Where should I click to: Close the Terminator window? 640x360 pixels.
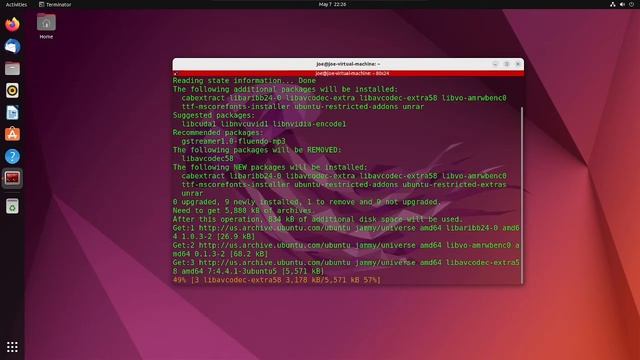coord(518,64)
